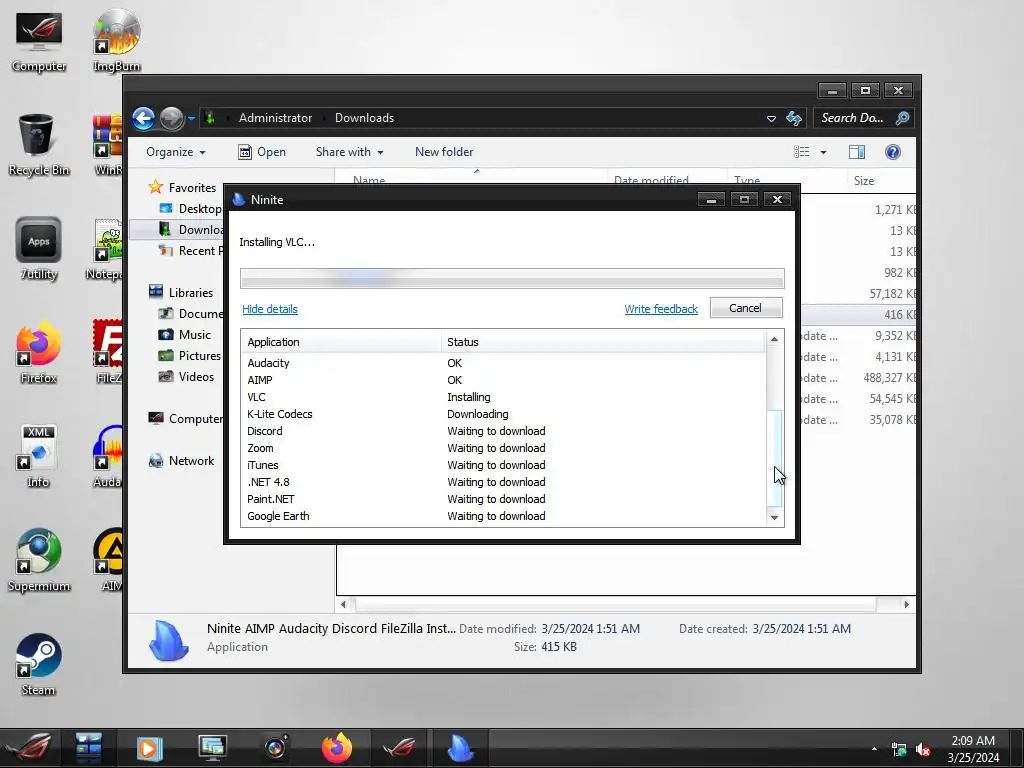Image resolution: width=1024 pixels, height=768 pixels.
Task: Launch Firefox from the desktop shortcut
Action: point(39,353)
